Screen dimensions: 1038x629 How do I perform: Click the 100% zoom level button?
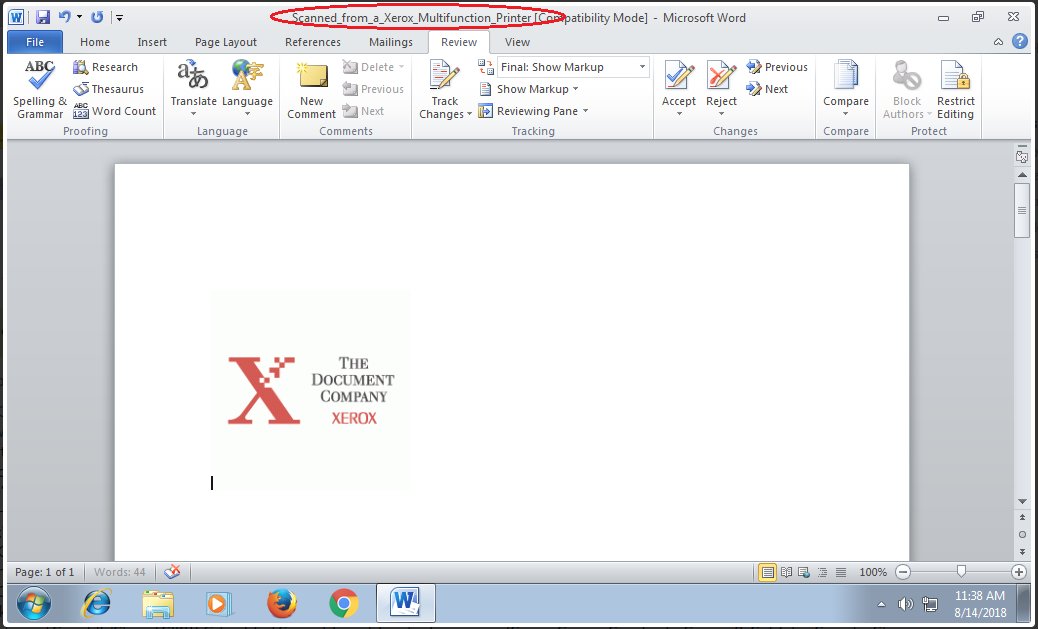(x=873, y=572)
